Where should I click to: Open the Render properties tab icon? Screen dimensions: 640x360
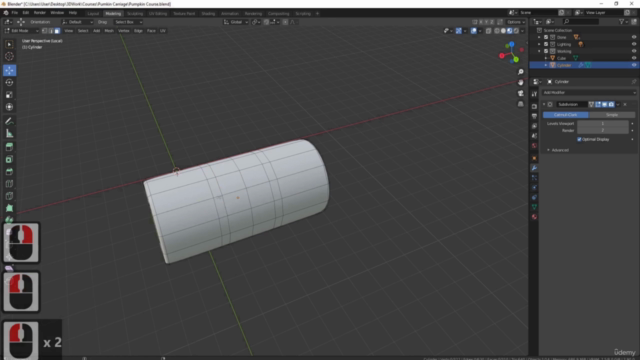click(x=534, y=106)
